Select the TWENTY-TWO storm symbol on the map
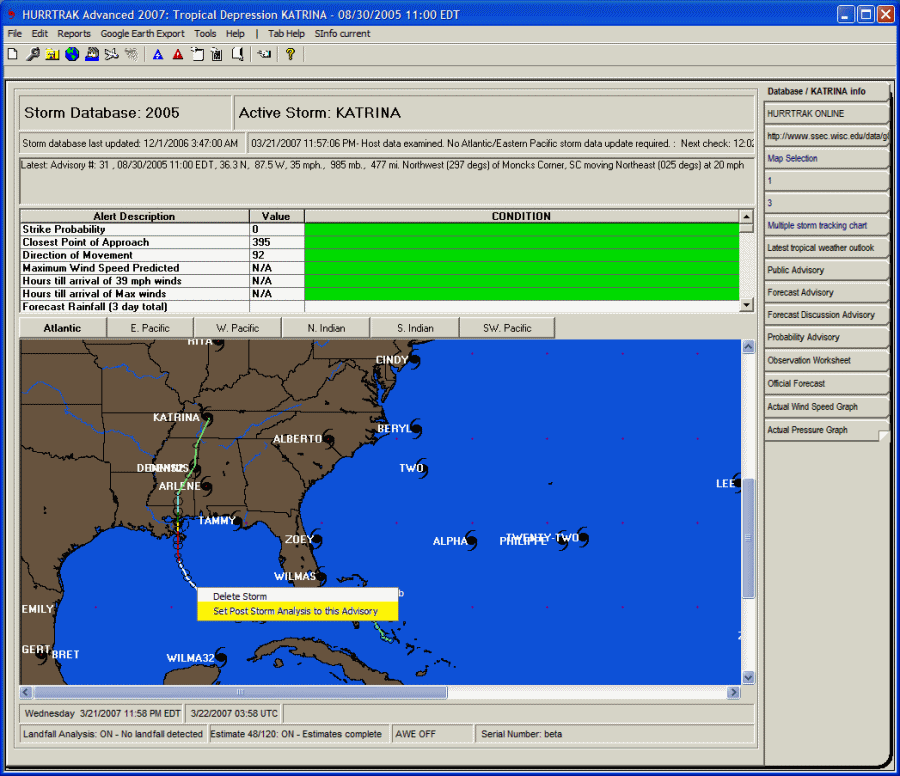Viewport: 900px width, 776px height. 583,537
